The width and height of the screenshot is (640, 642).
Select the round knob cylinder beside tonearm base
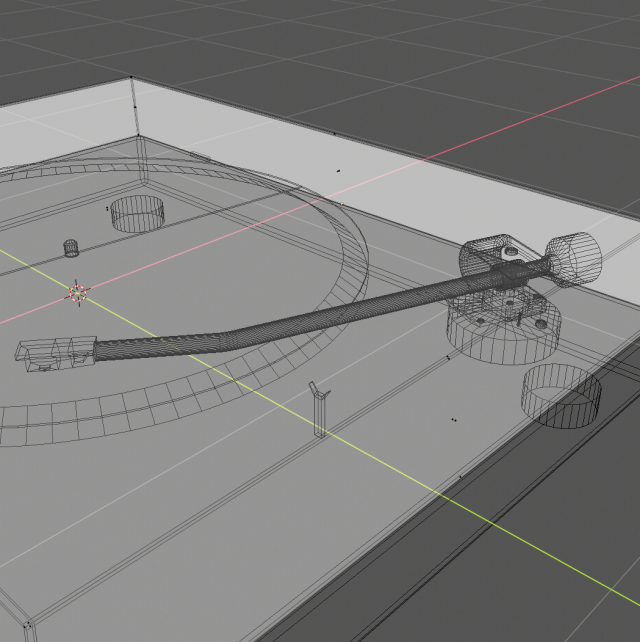point(562,395)
